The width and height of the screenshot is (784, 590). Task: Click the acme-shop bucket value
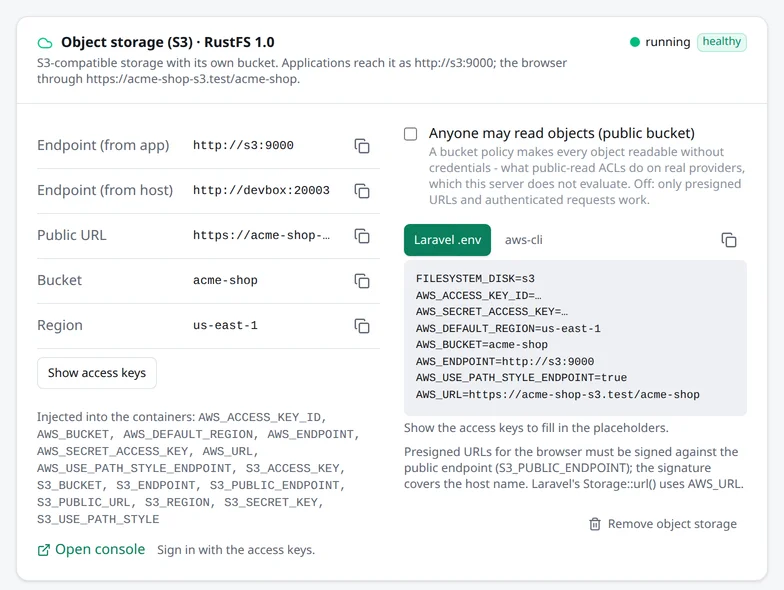click(226, 280)
